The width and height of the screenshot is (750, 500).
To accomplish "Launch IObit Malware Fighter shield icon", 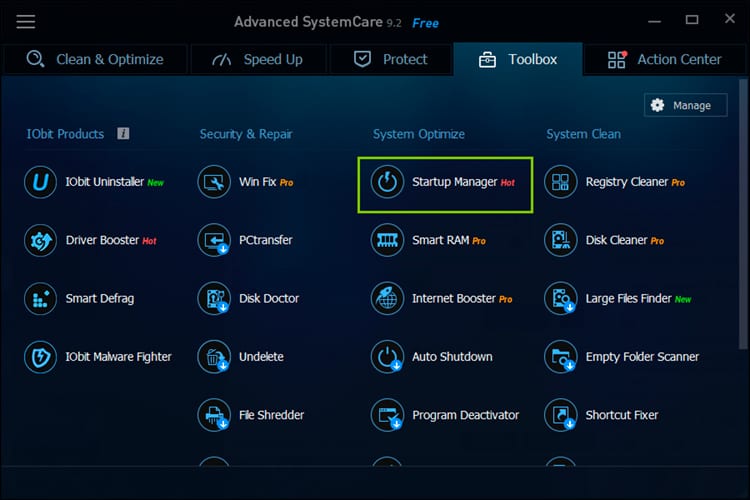I will point(41,357).
